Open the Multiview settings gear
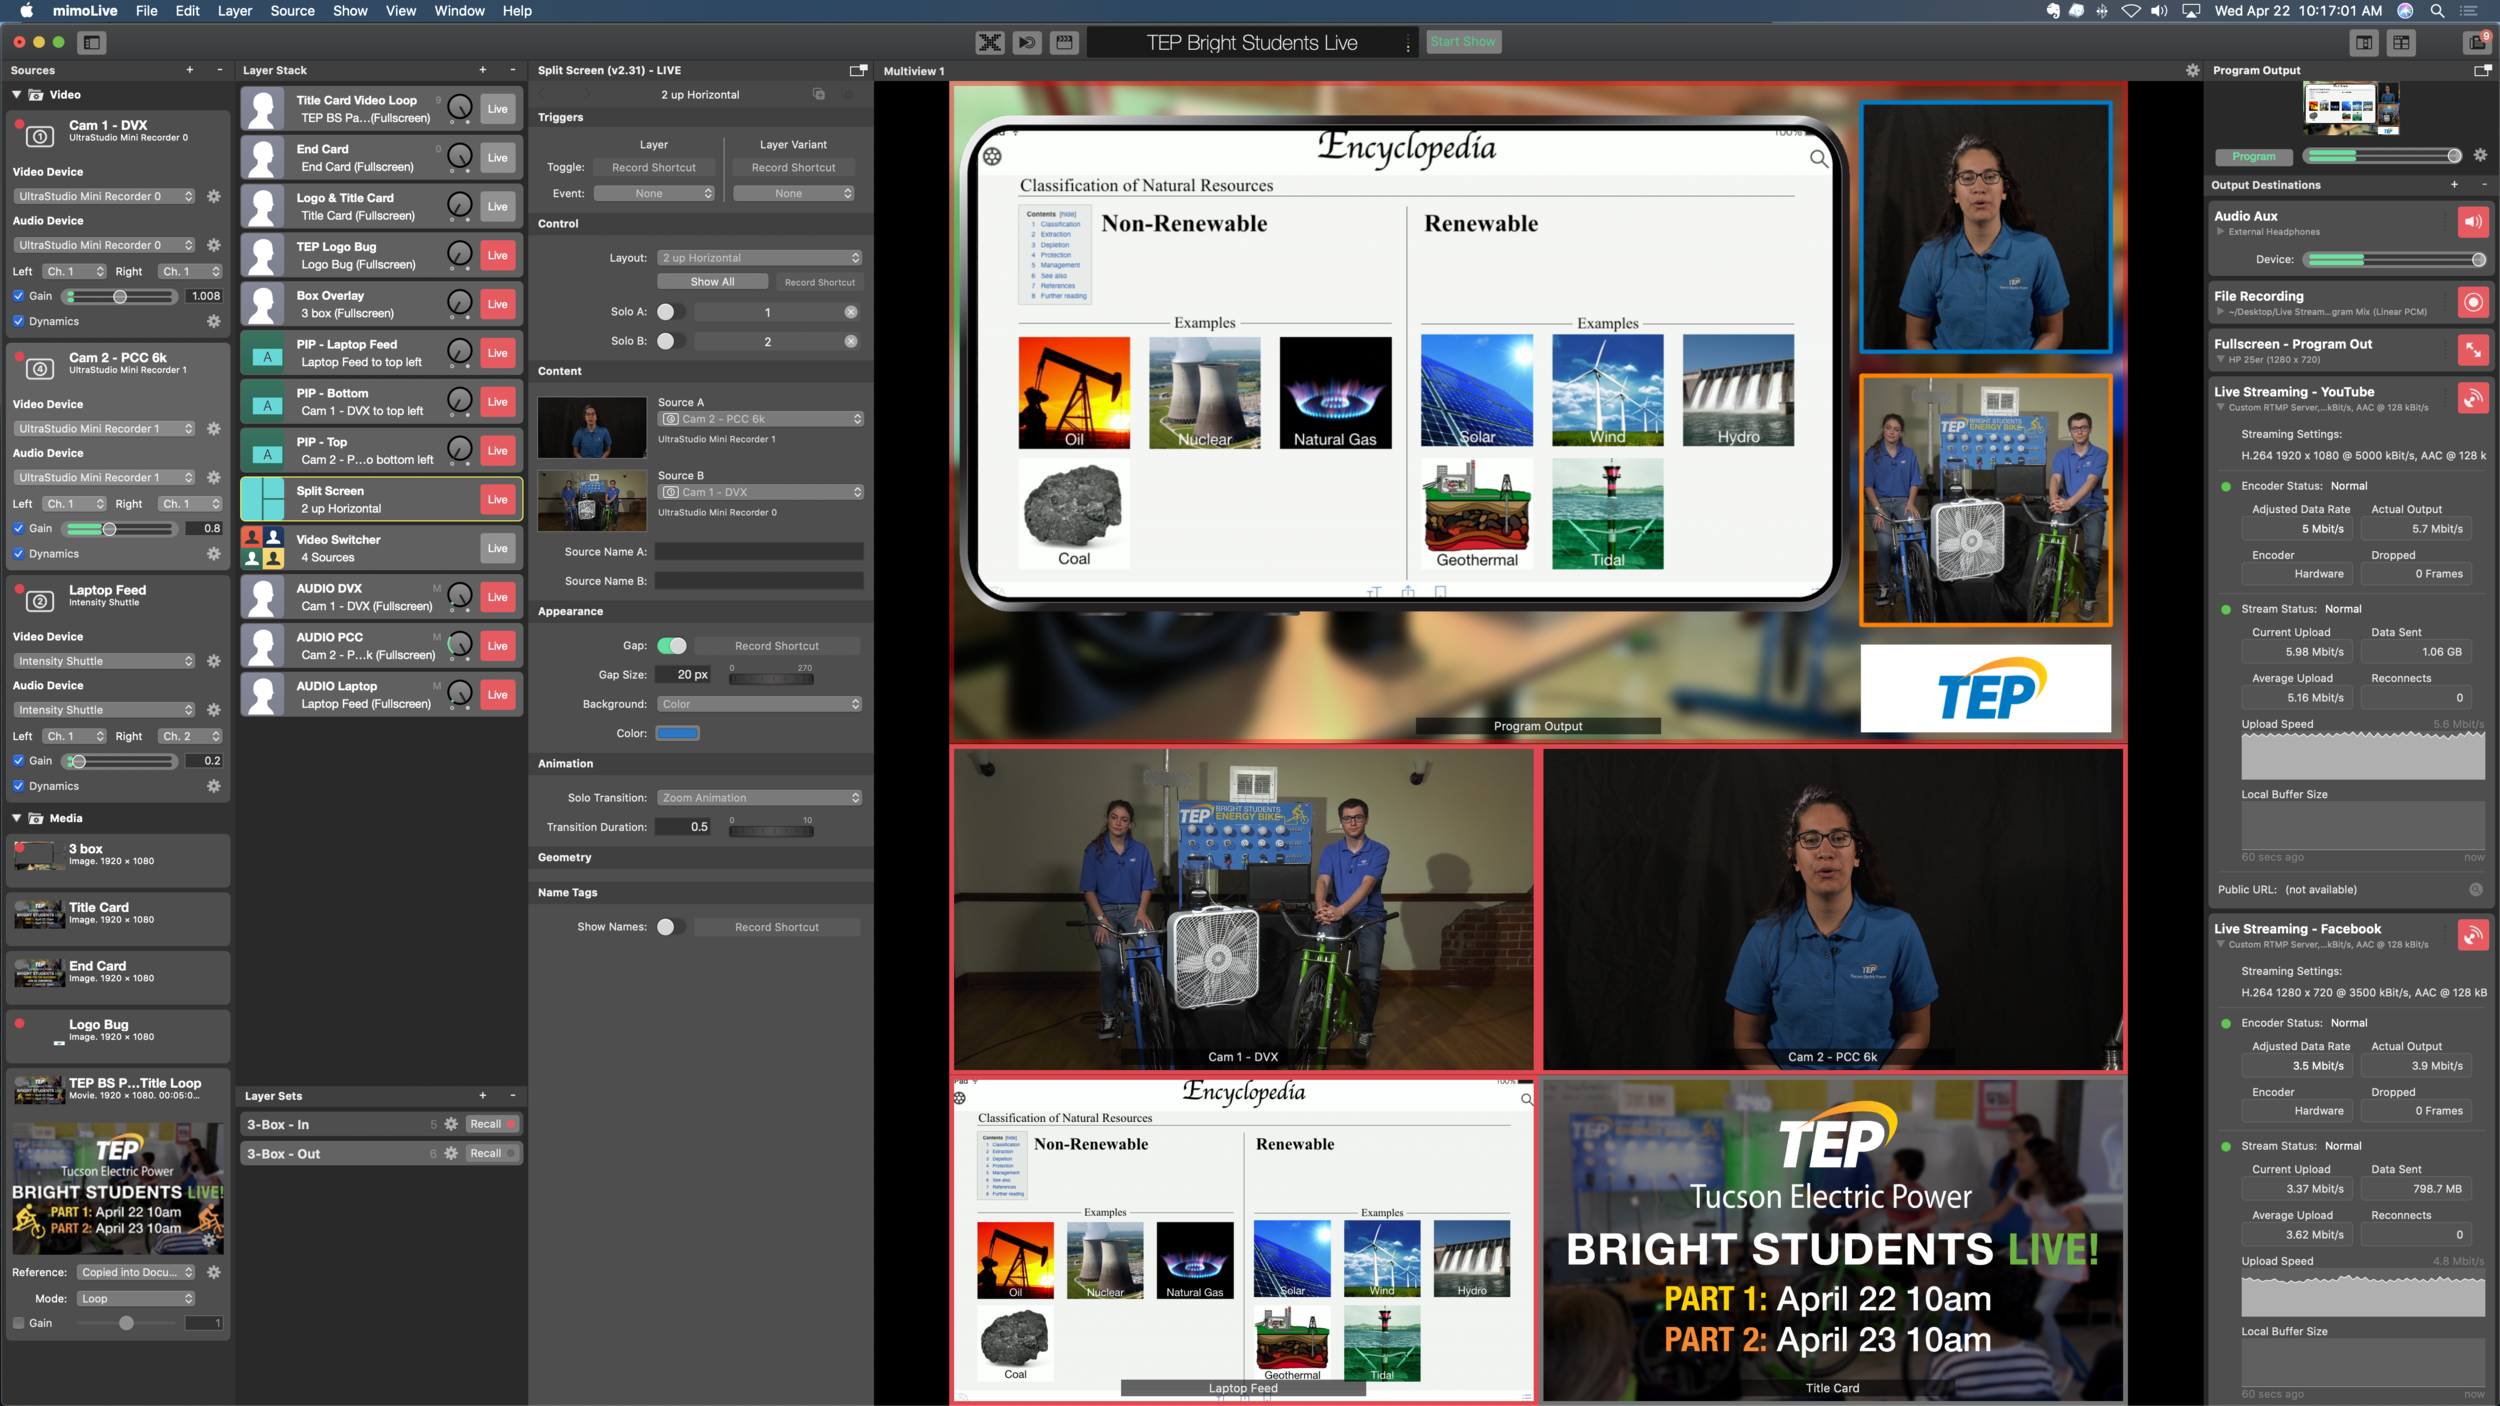This screenshot has width=2500, height=1406. point(2192,71)
